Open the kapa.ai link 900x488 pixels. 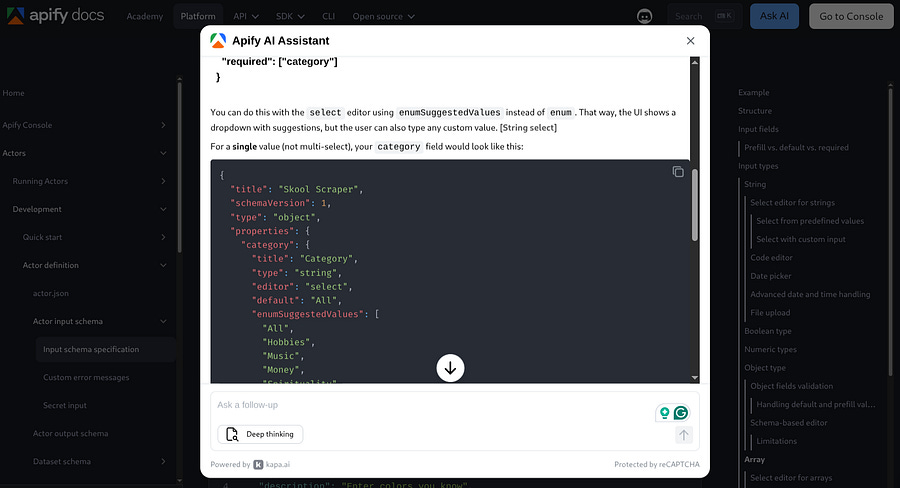tap(271, 464)
